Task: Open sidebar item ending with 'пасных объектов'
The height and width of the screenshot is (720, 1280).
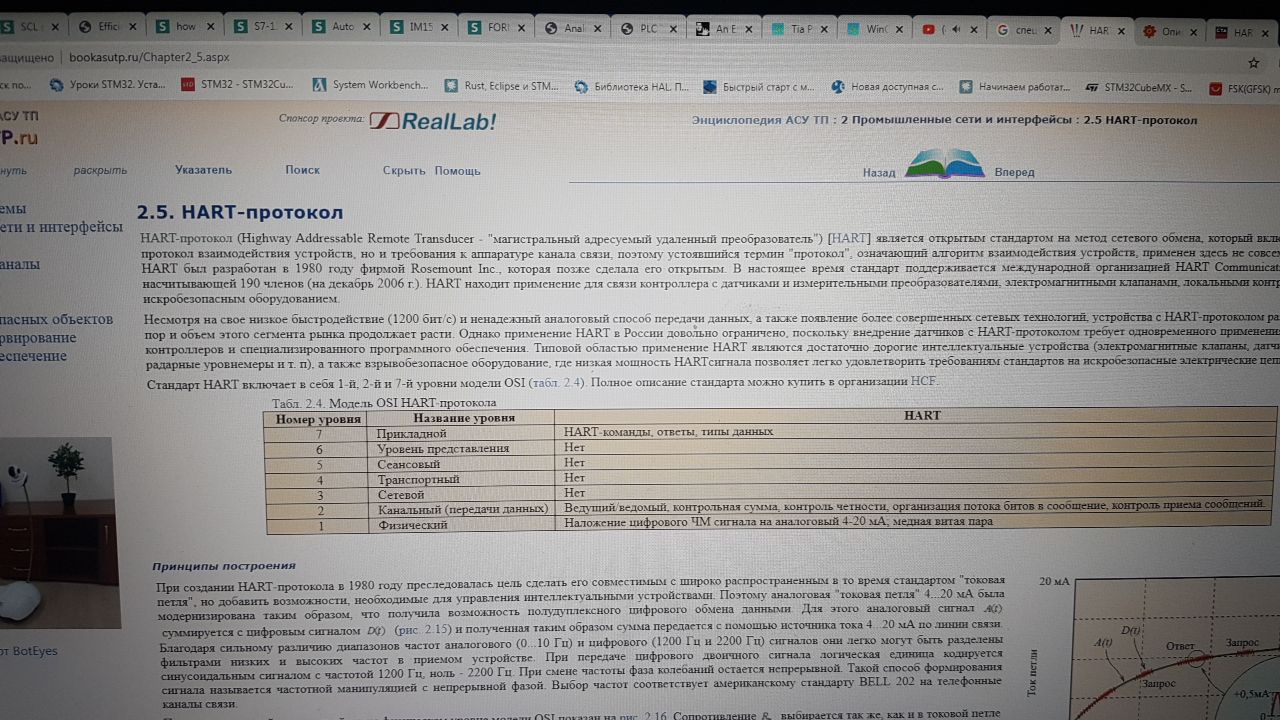Action: (x=56, y=319)
